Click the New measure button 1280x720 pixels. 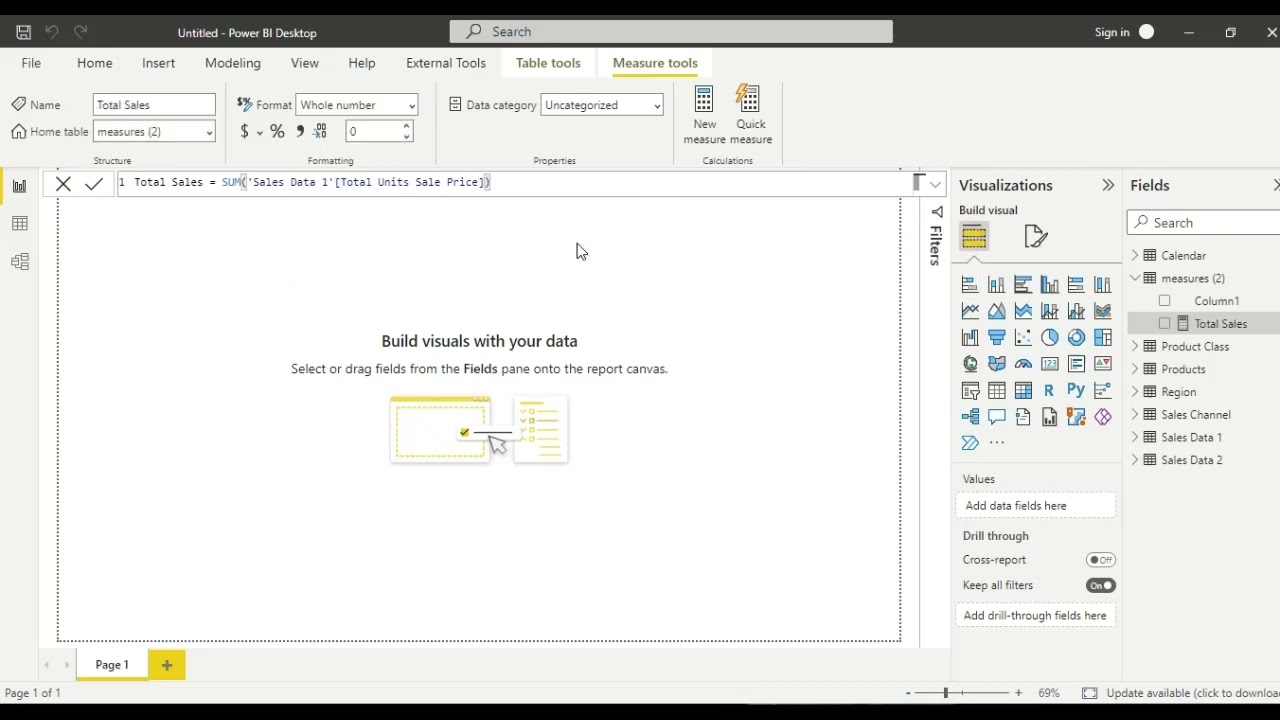pos(704,115)
